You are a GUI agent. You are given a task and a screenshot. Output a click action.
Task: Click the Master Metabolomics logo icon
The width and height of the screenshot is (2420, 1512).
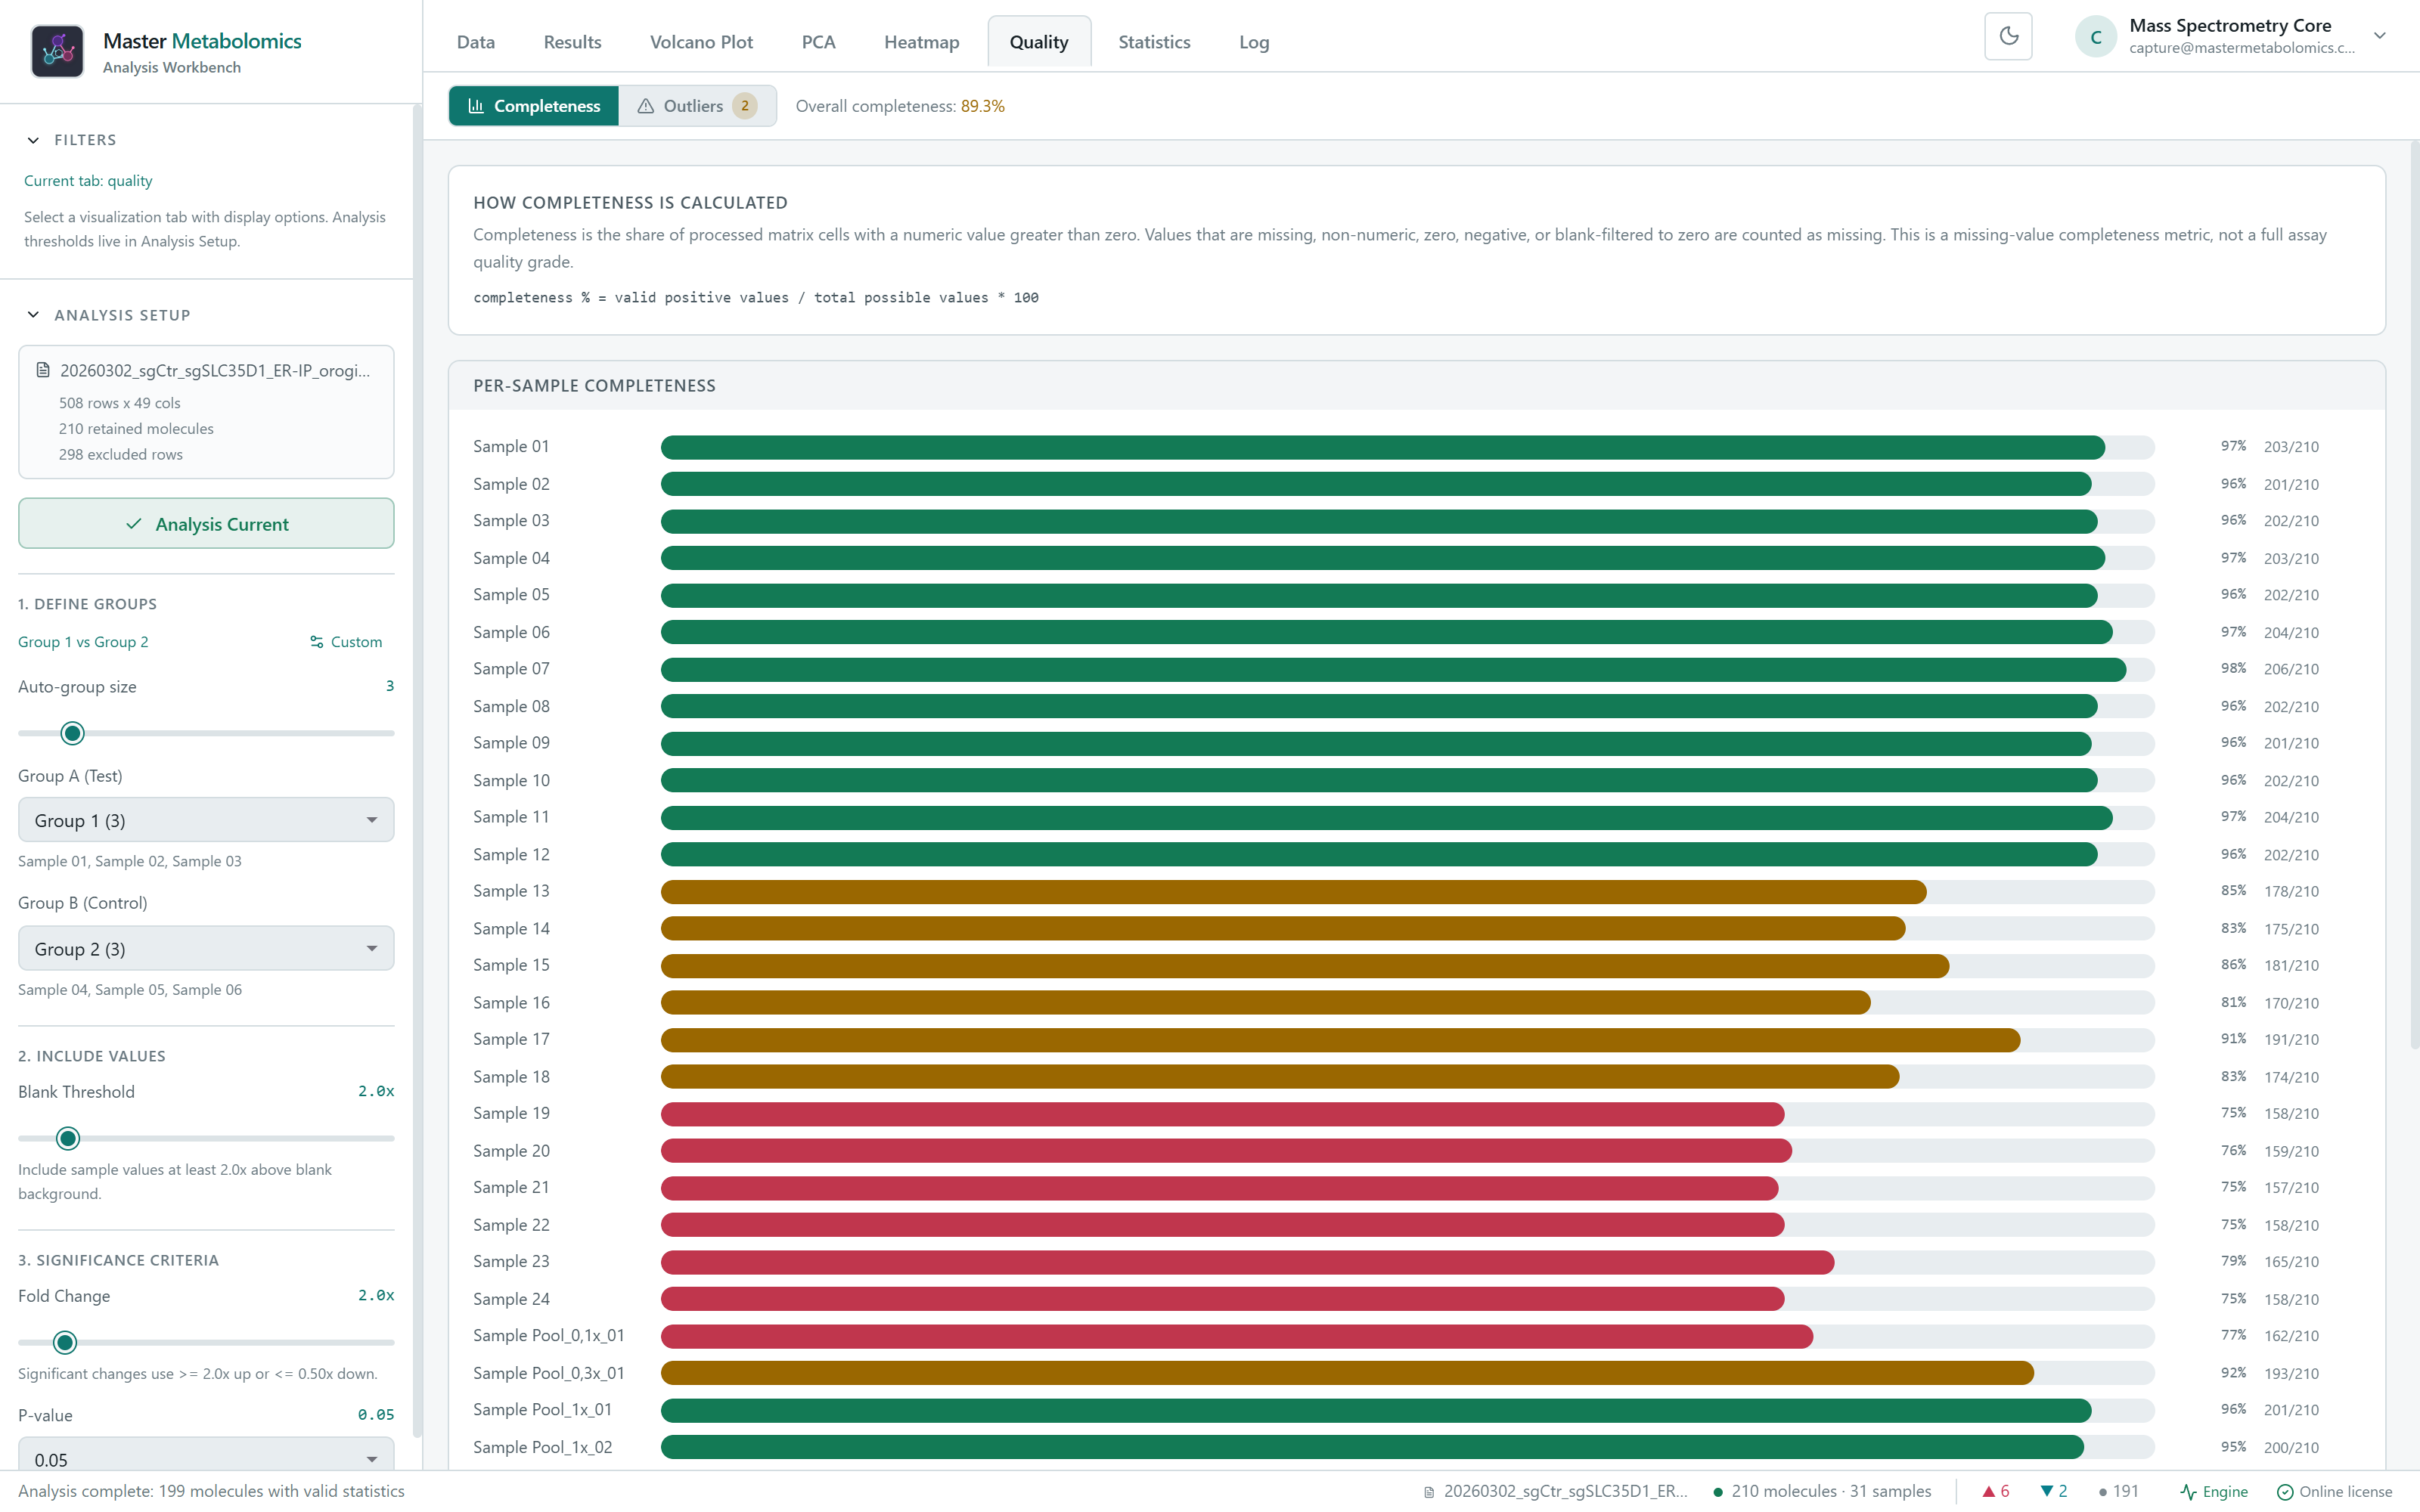57,51
